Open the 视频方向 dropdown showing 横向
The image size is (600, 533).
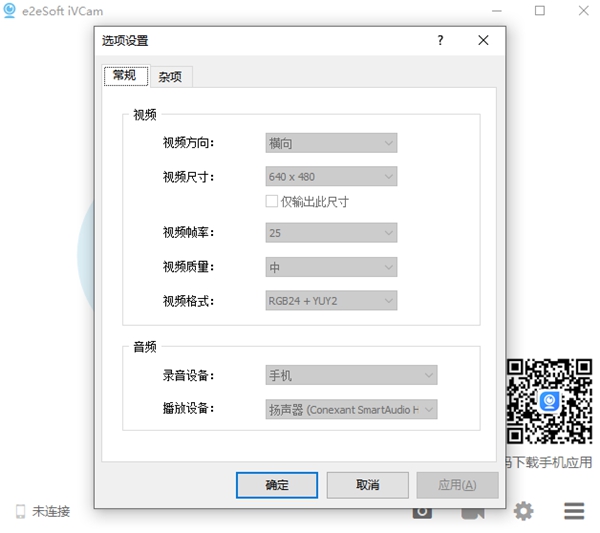(x=331, y=143)
